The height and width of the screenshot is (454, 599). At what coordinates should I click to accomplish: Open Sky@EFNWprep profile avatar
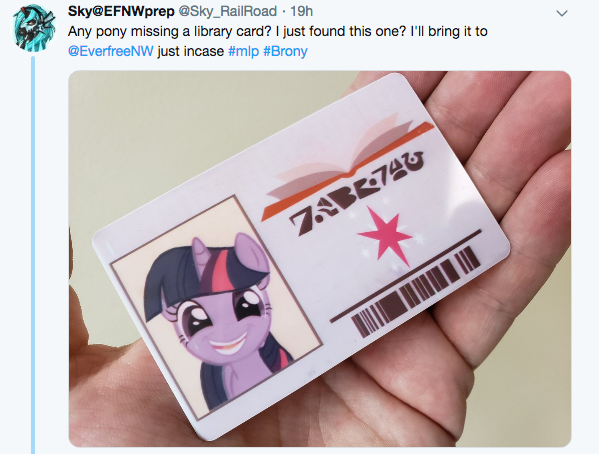click(x=34, y=27)
